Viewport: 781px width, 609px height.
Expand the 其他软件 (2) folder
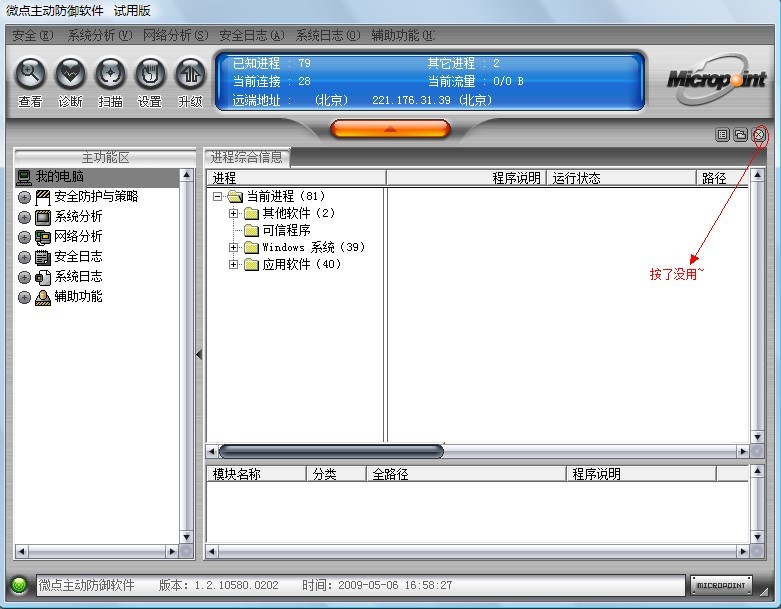pos(233,213)
